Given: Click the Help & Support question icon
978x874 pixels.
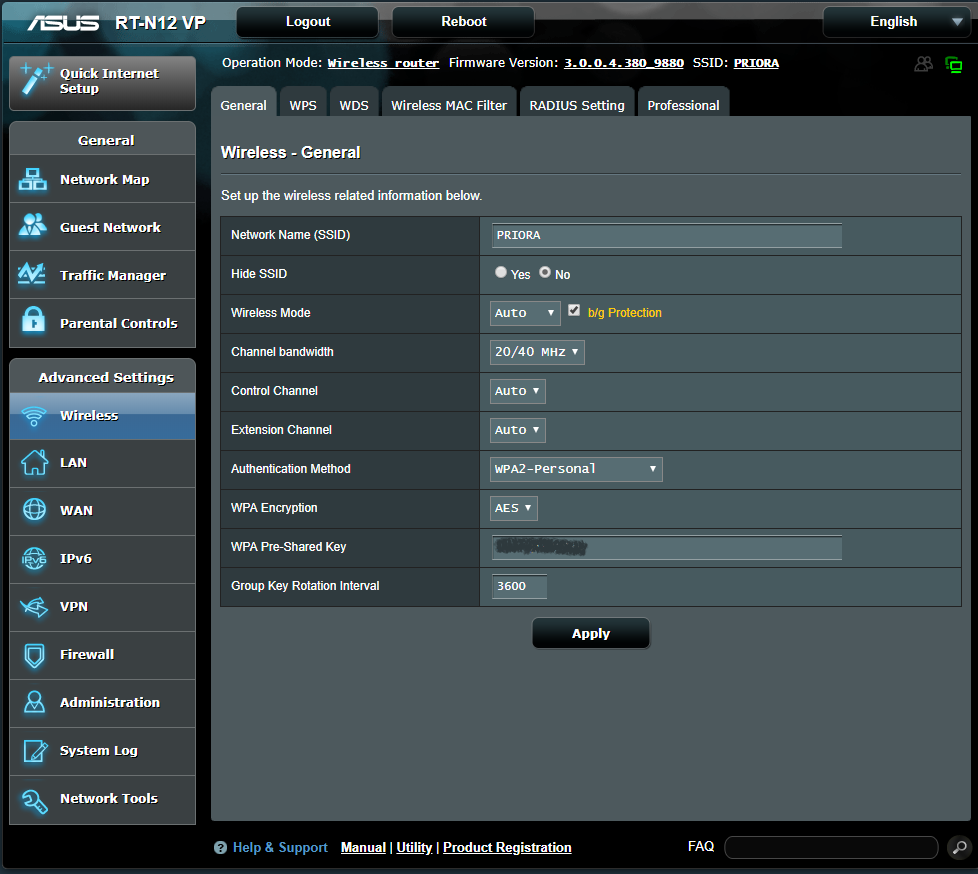Looking at the screenshot, I should click(220, 847).
